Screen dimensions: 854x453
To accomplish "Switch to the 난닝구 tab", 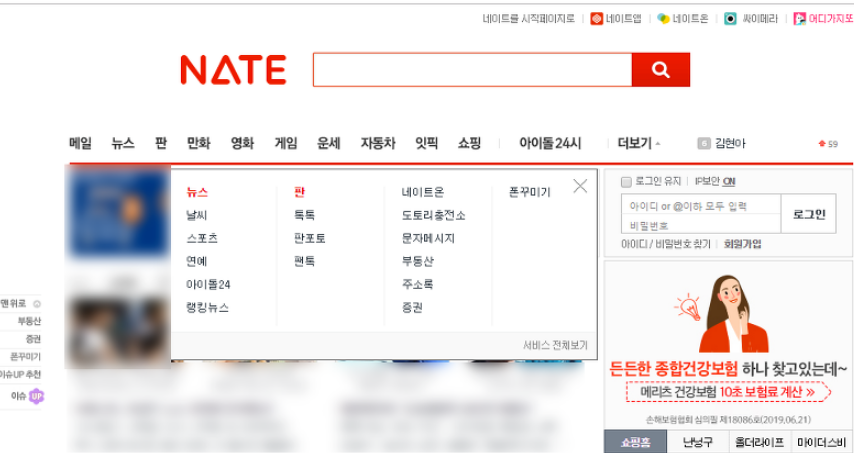I will pos(698,442).
